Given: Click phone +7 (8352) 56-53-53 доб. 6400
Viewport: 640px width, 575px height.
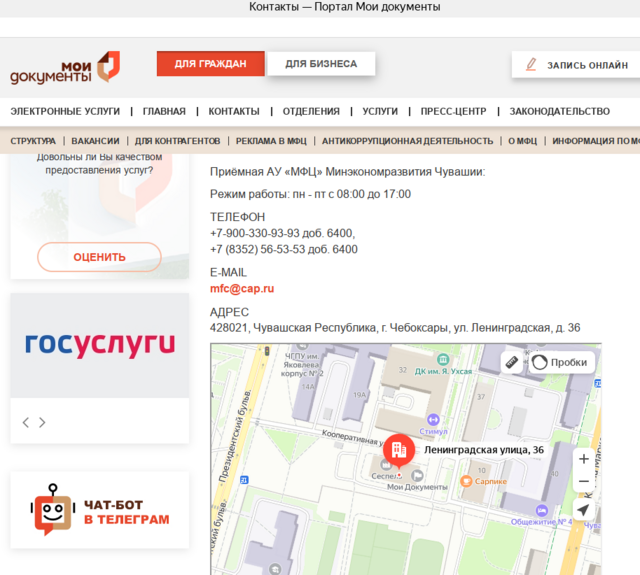Looking at the screenshot, I should point(284,249).
